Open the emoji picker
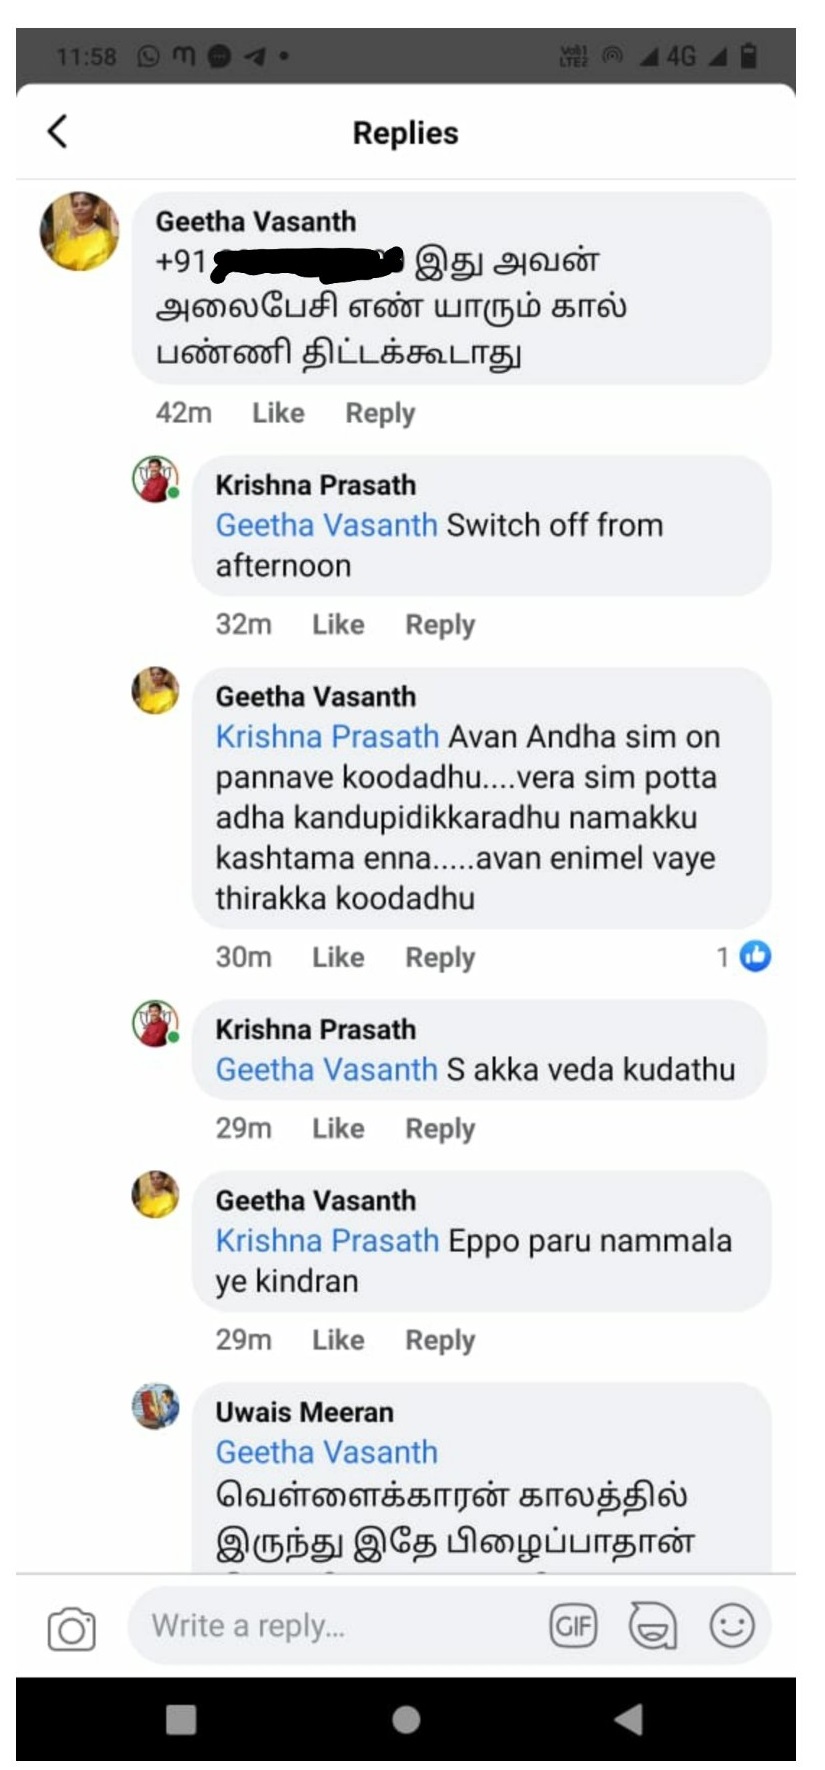The height and width of the screenshot is (1770, 825). [731, 1626]
